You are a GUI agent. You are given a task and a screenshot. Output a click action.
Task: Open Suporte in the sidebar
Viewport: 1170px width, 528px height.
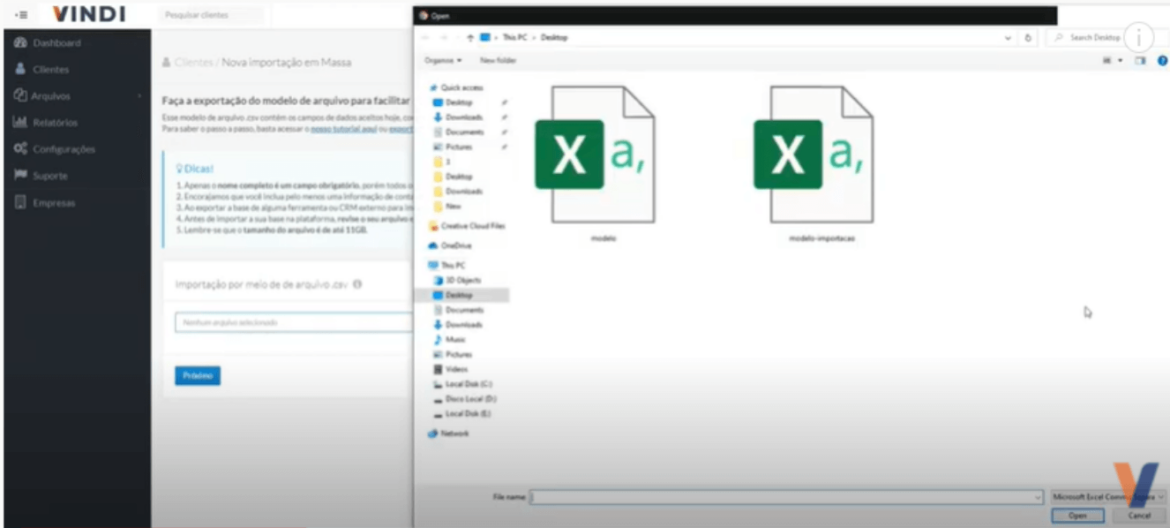click(x=50, y=176)
